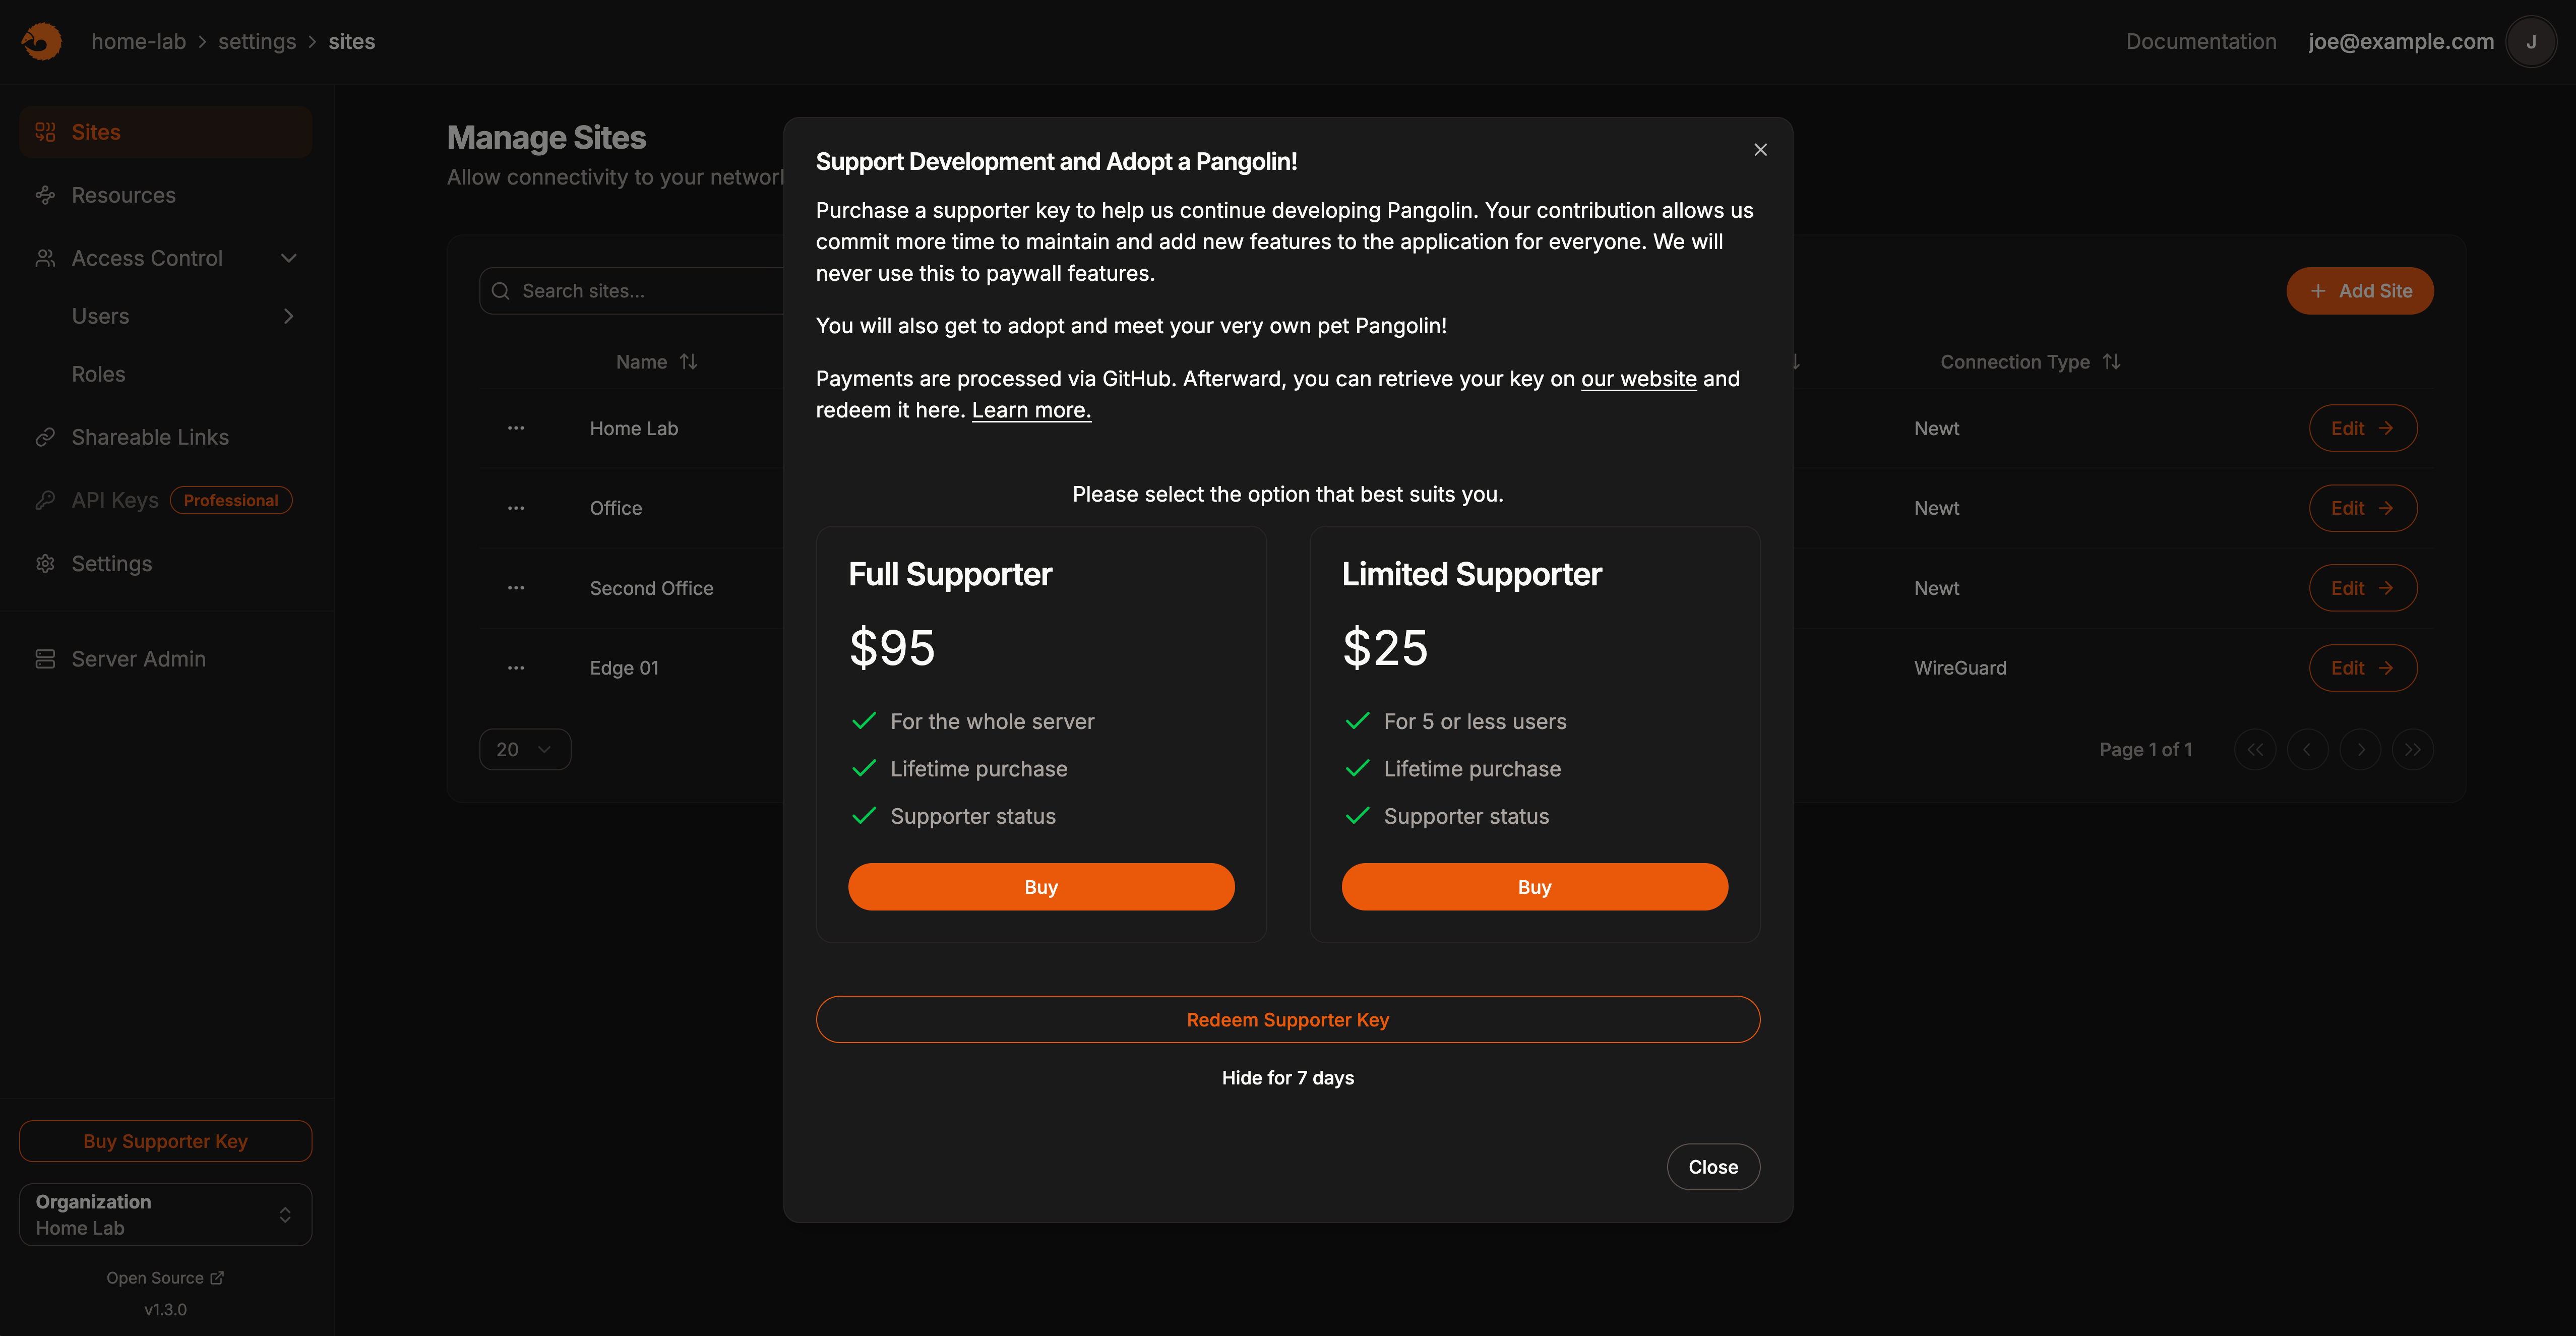
Task: Open Resources in the sidebar
Action: click(123, 195)
